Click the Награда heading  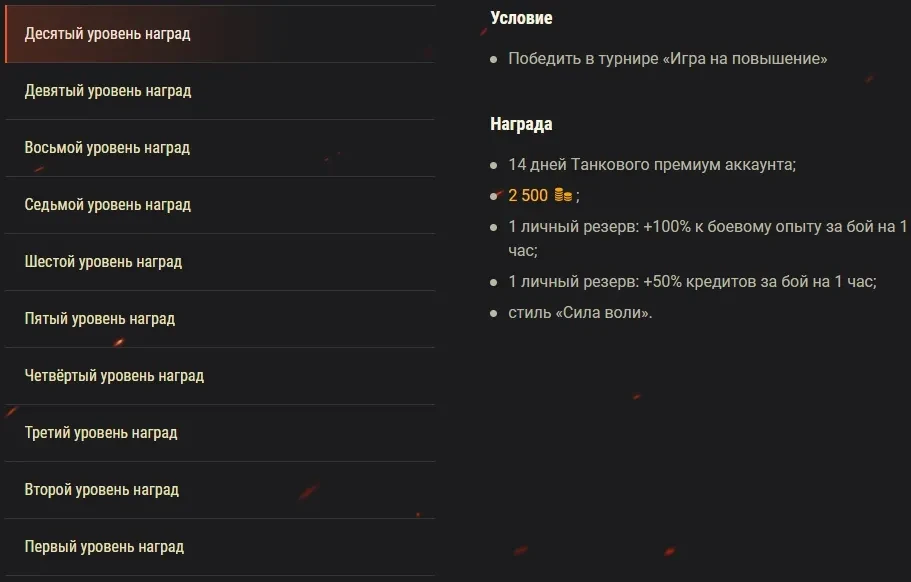521,125
